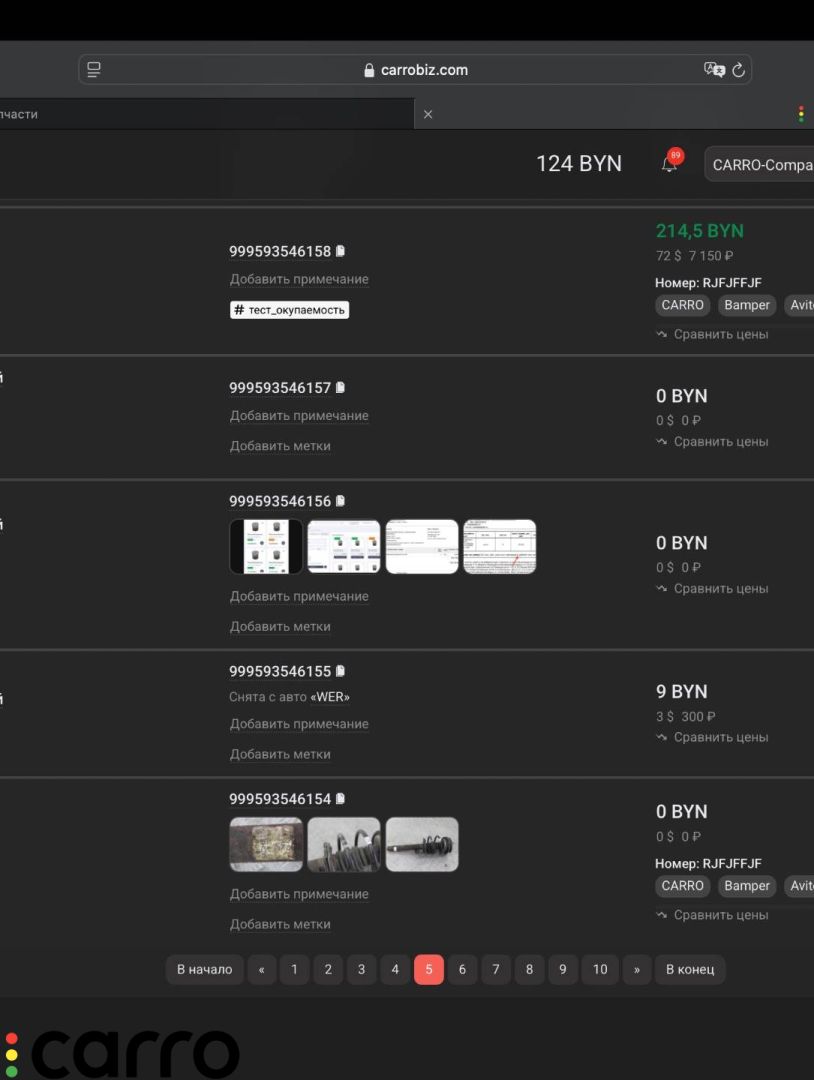The width and height of the screenshot is (814, 1080).
Task: Click the 9 BYN price
Action: click(682, 692)
